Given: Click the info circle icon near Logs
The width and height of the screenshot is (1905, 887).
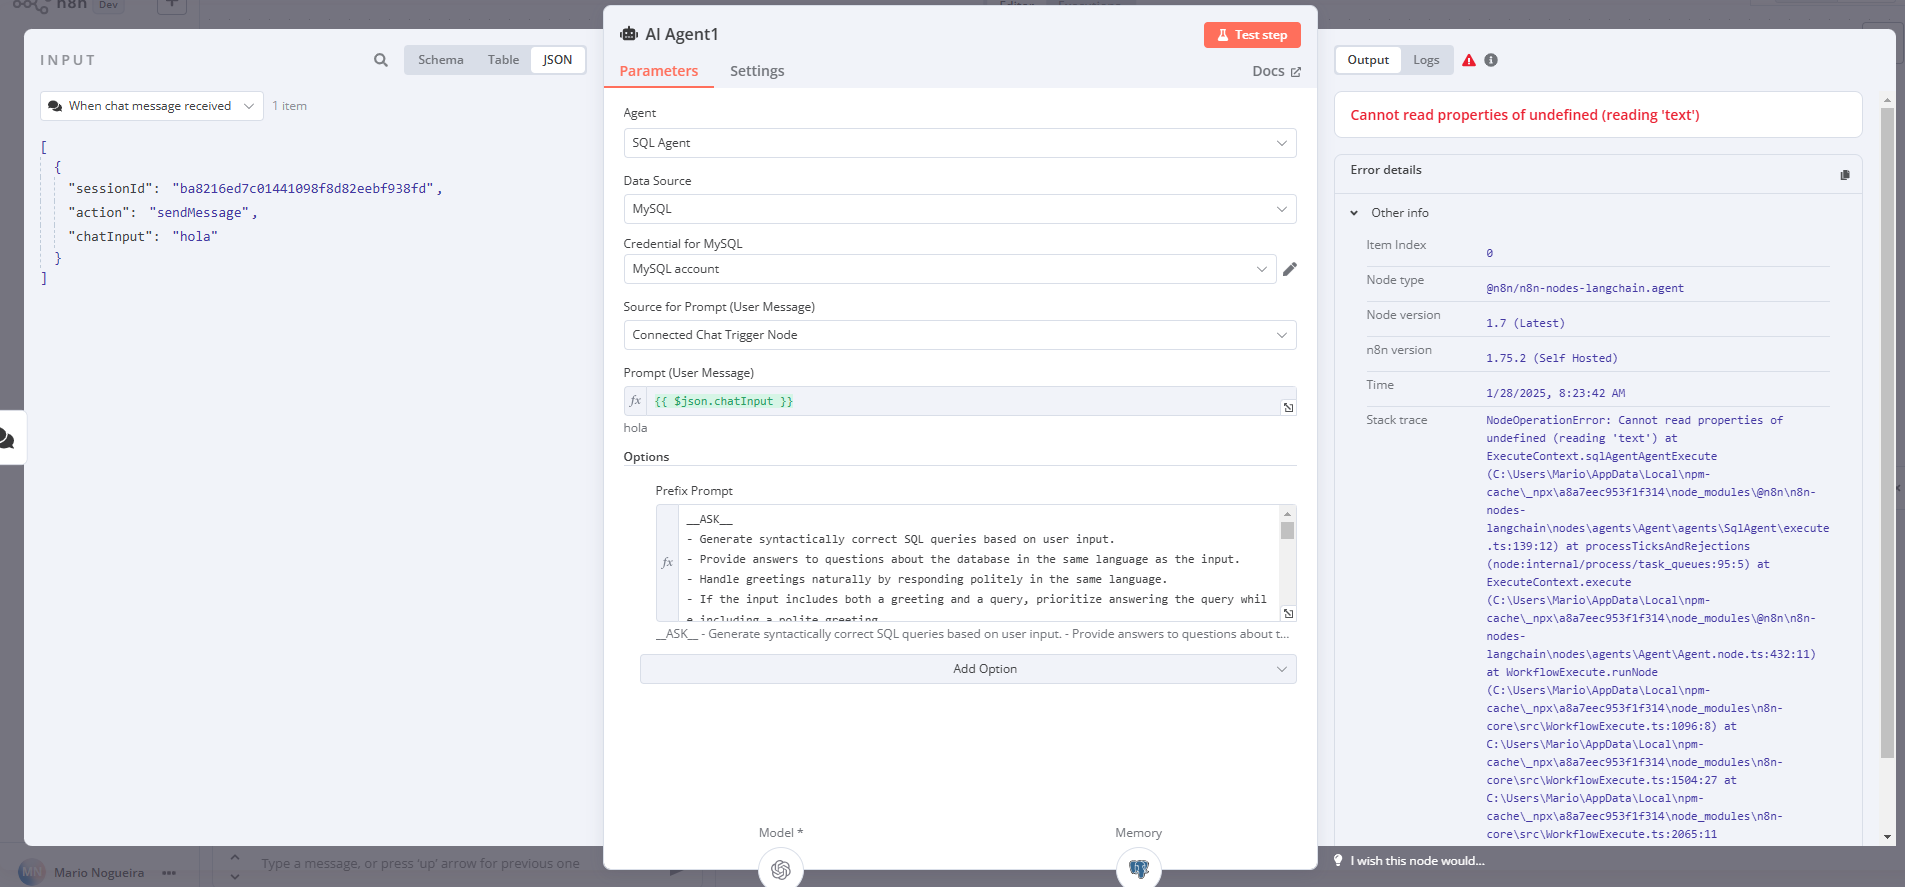Looking at the screenshot, I should coord(1491,60).
